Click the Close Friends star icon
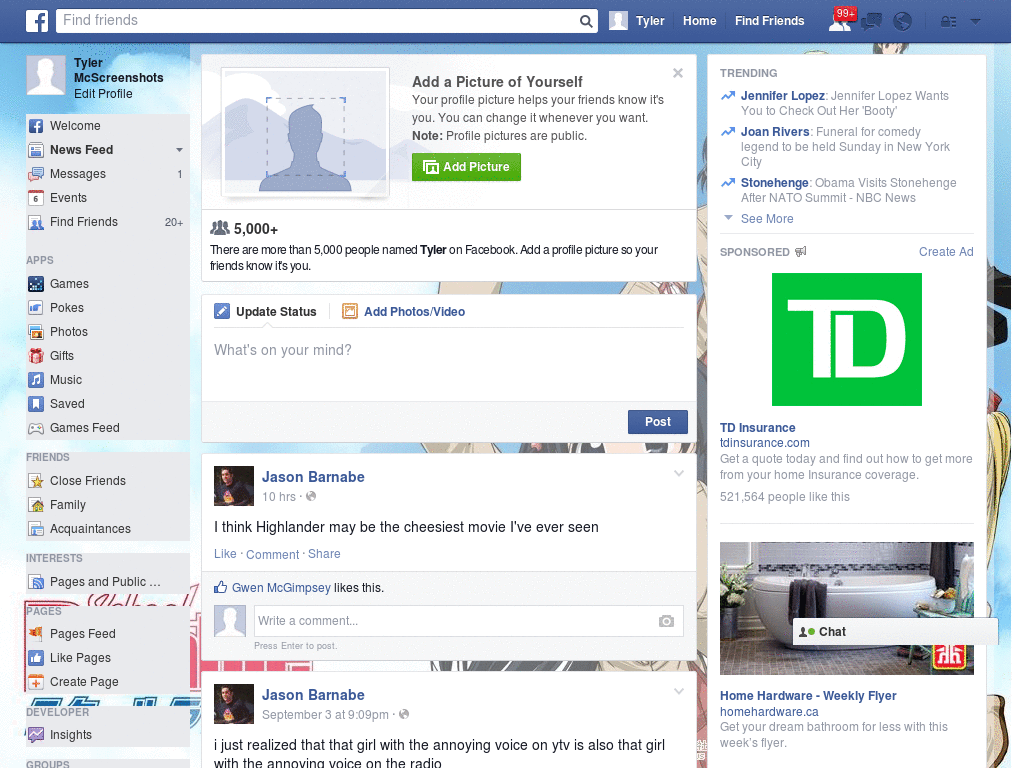Screen dimensions: 1024x768 [x=36, y=481]
